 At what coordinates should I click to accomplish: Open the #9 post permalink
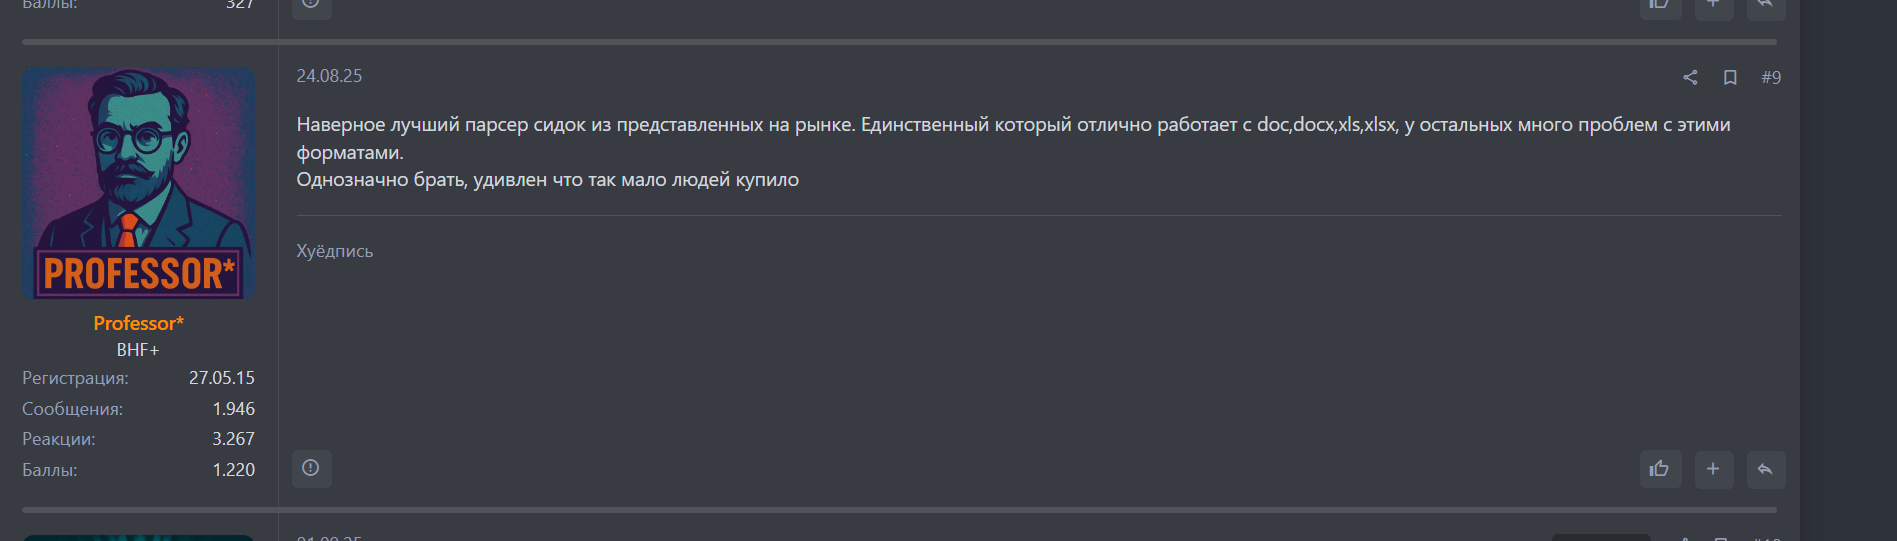tap(1771, 77)
